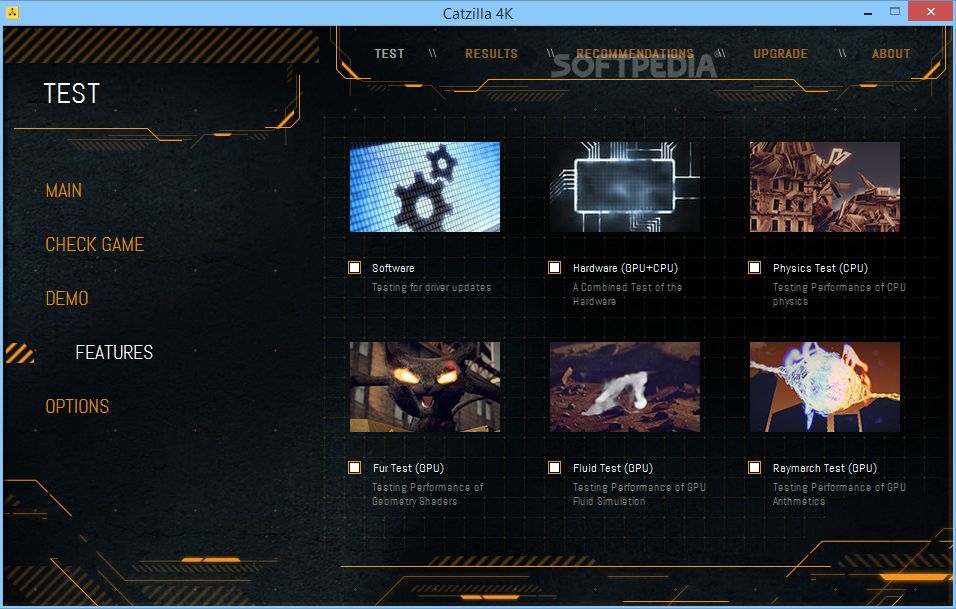Click the Software gears thumbnail
Image resolution: width=956 pixels, height=609 pixels.
[425, 187]
